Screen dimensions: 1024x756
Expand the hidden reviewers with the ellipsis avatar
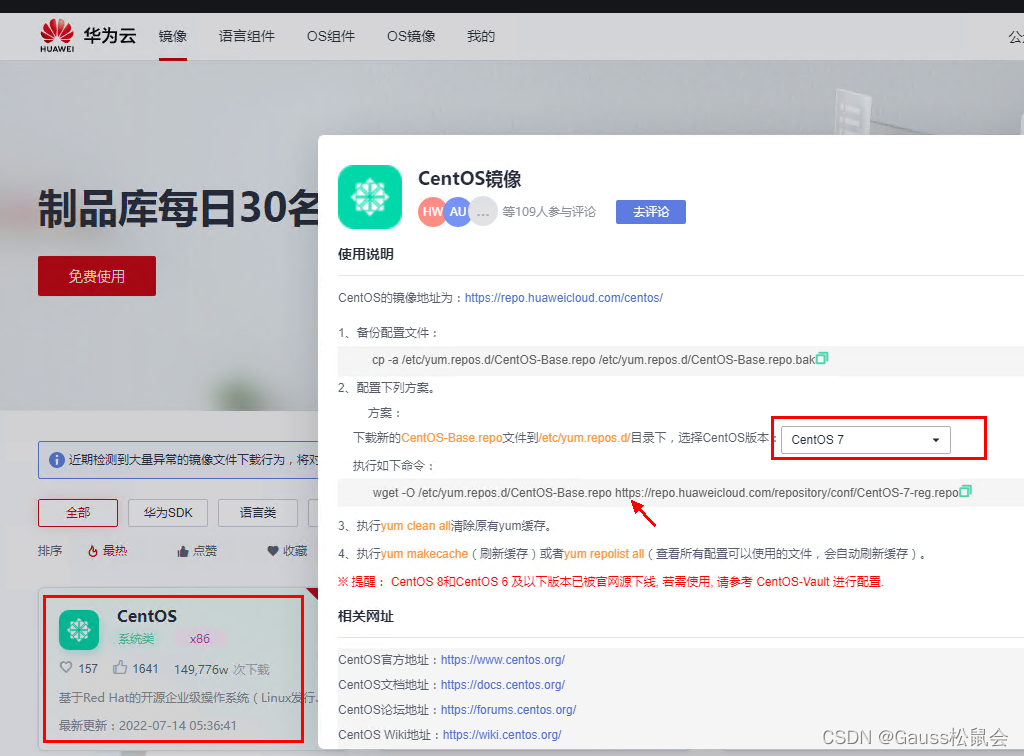pos(481,211)
